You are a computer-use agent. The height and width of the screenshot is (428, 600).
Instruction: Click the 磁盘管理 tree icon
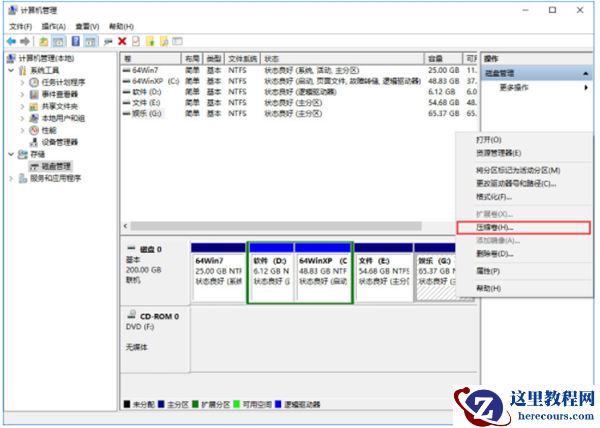coord(34,166)
